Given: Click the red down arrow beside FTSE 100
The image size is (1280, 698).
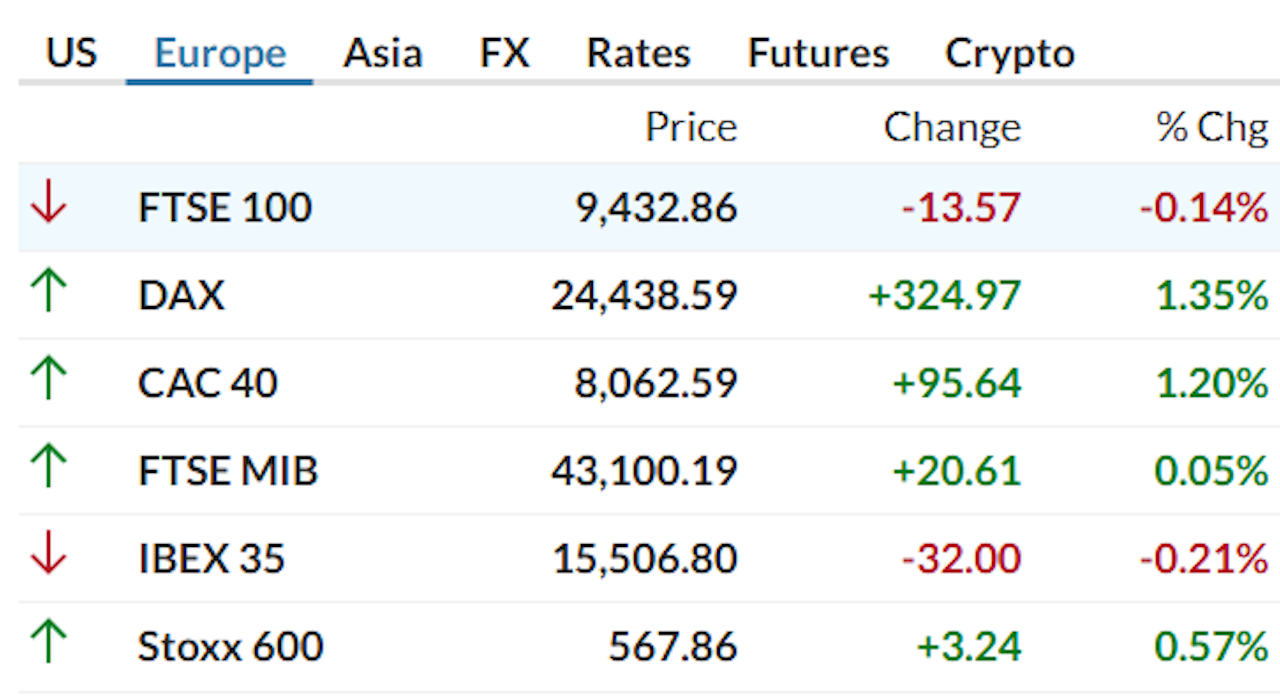Looking at the screenshot, I should tap(46, 207).
